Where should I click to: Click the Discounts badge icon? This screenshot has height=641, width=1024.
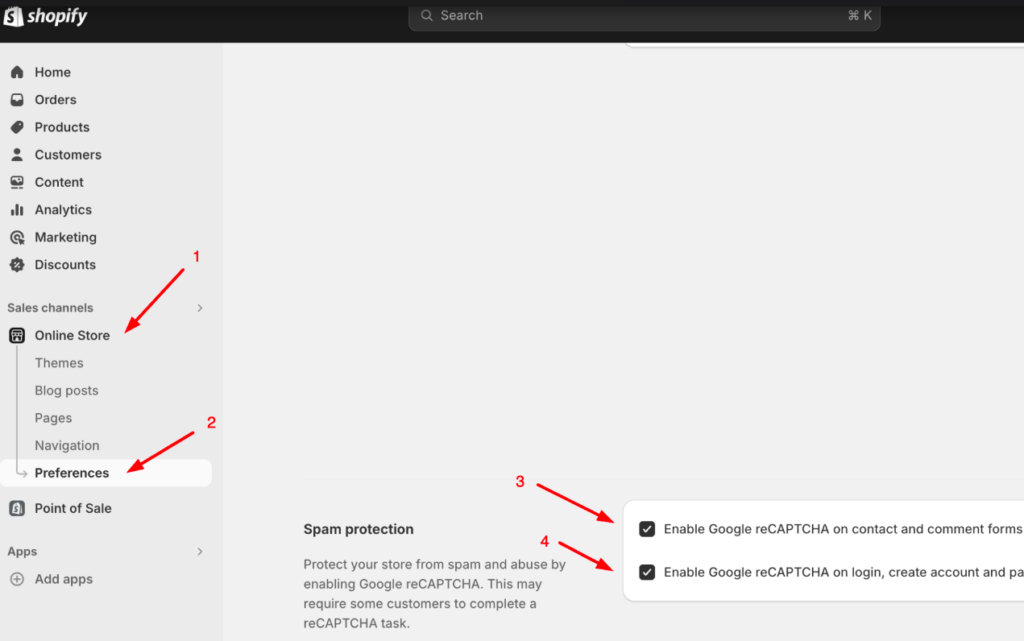(x=17, y=264)
